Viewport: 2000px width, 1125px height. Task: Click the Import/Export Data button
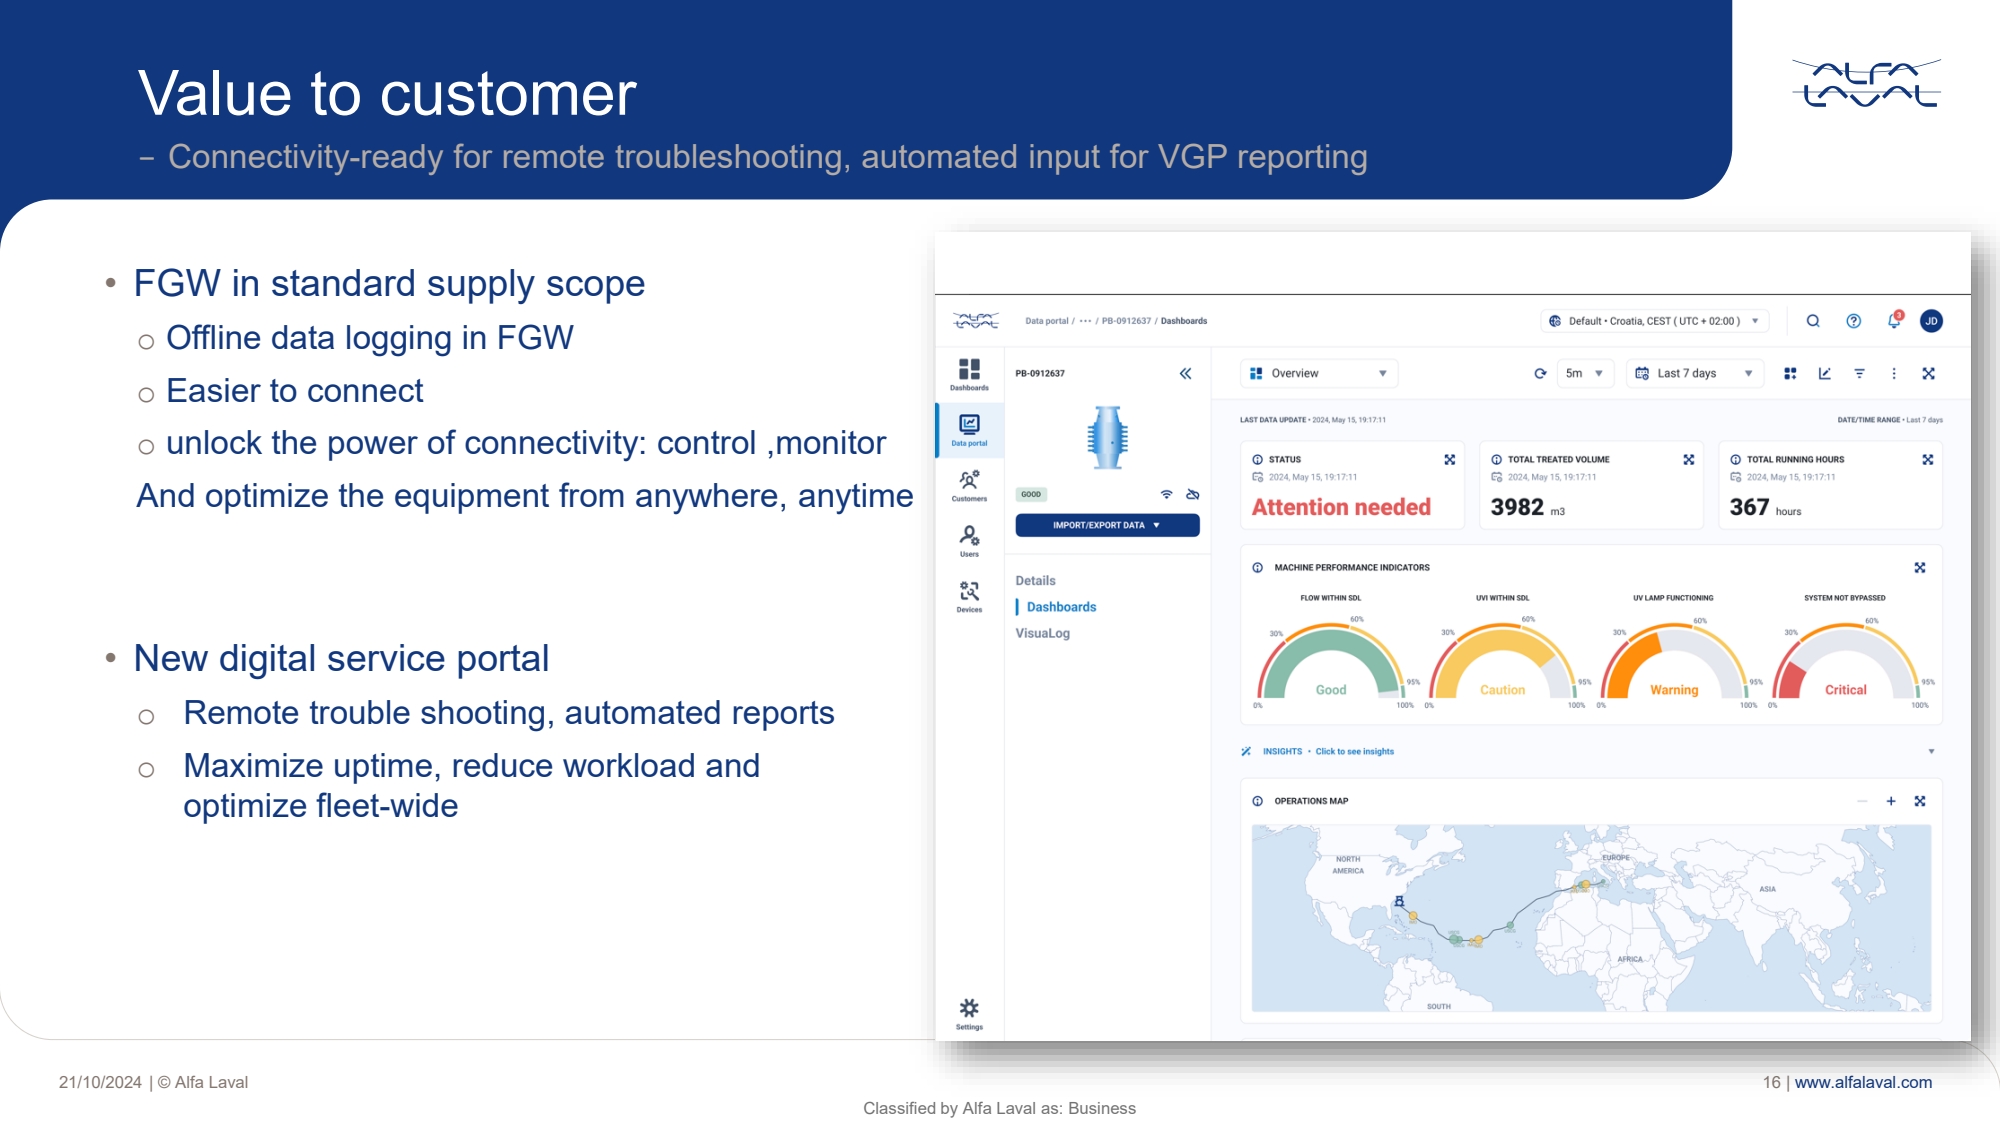click(x=1107, y=525)
